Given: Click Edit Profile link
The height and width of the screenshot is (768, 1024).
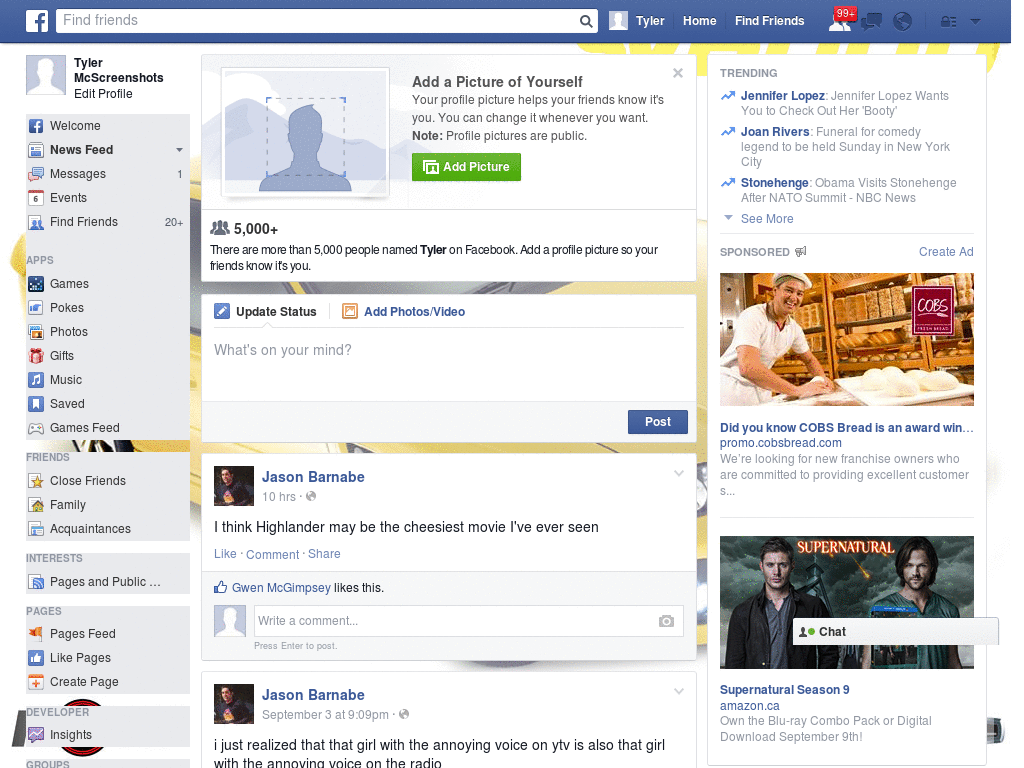Looking at the screenshot, I should tap(103, 93).
